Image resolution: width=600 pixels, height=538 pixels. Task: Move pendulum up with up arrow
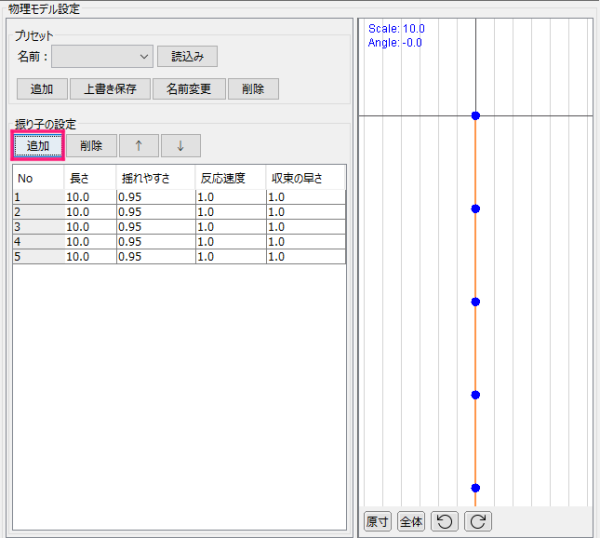[139, 146]
